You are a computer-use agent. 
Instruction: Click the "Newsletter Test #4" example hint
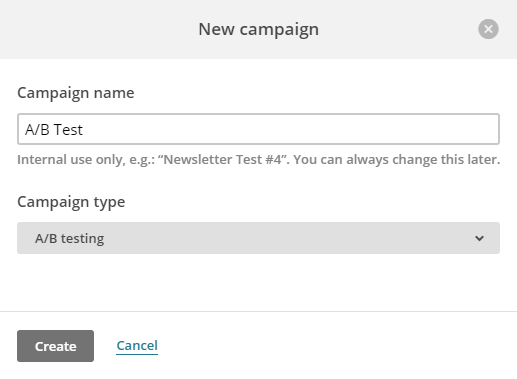(222, 160)
